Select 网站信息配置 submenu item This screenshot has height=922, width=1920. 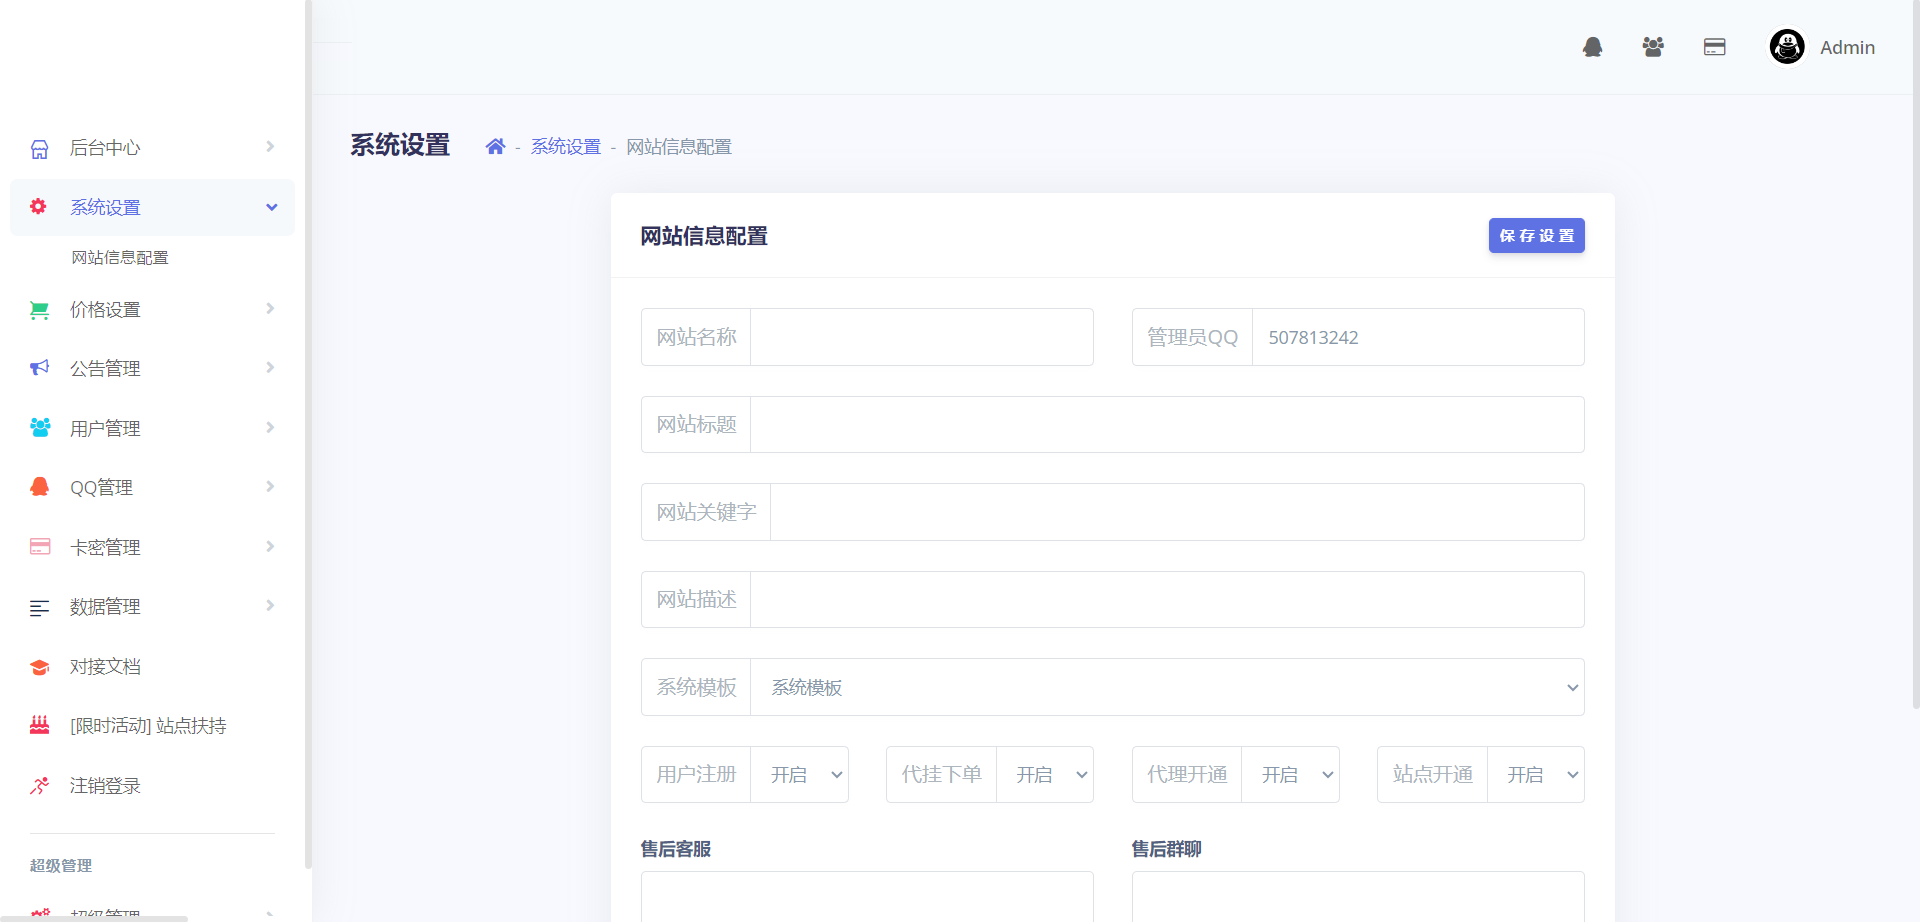coord(120,258)
